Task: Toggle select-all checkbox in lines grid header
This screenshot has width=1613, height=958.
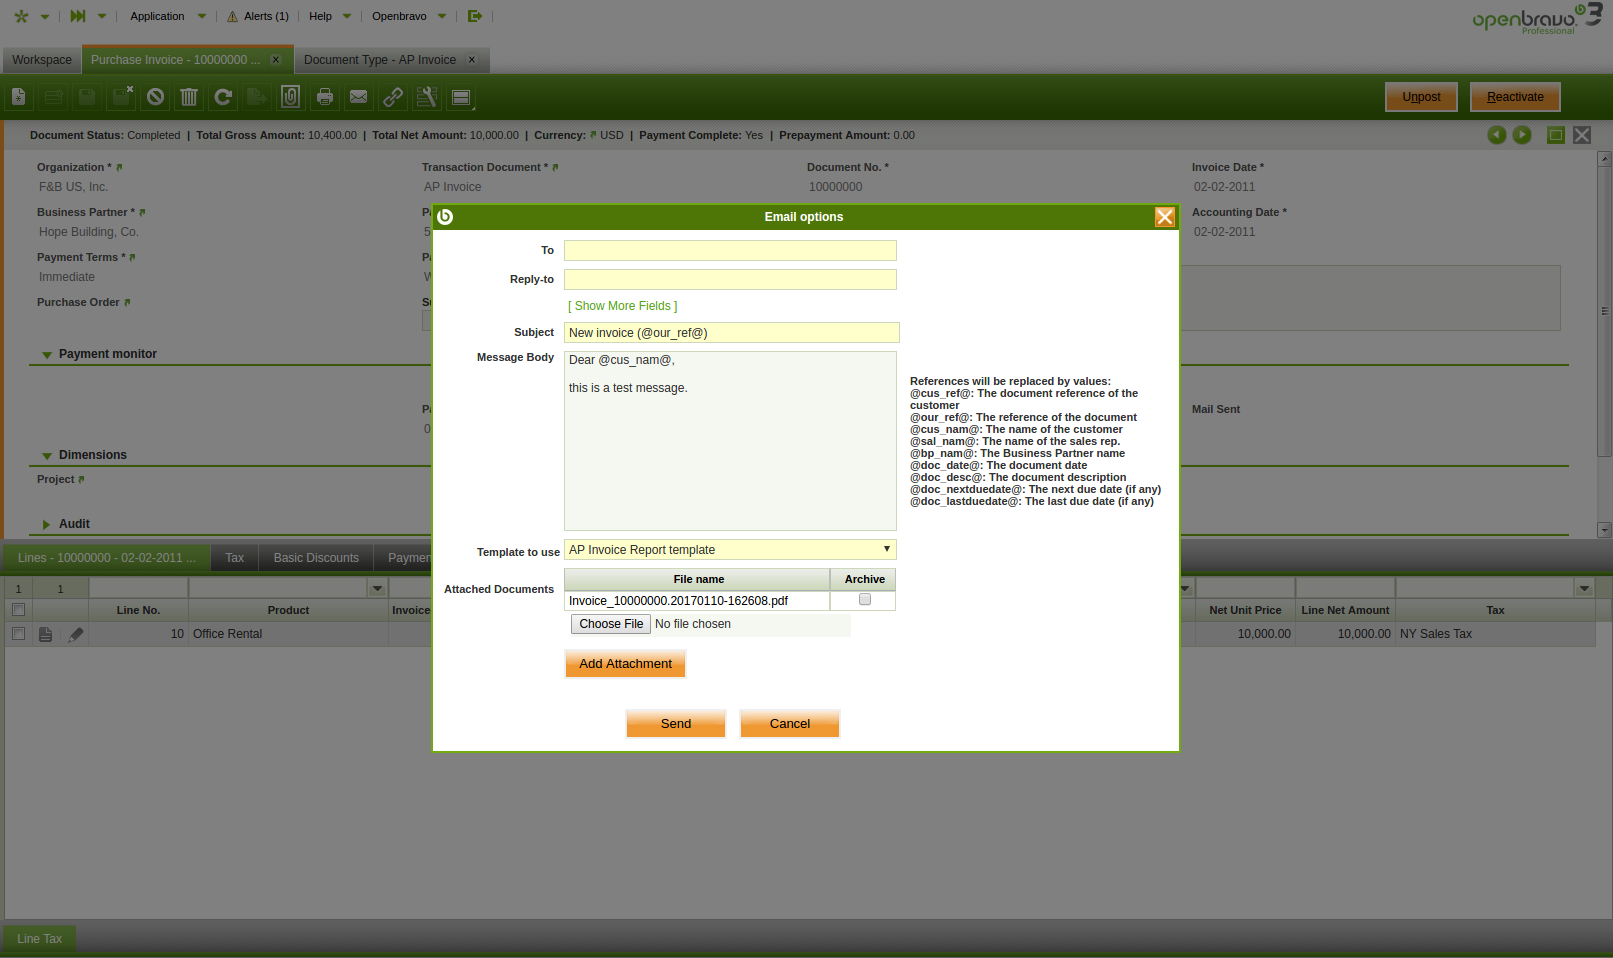Action: pos(18,610)
